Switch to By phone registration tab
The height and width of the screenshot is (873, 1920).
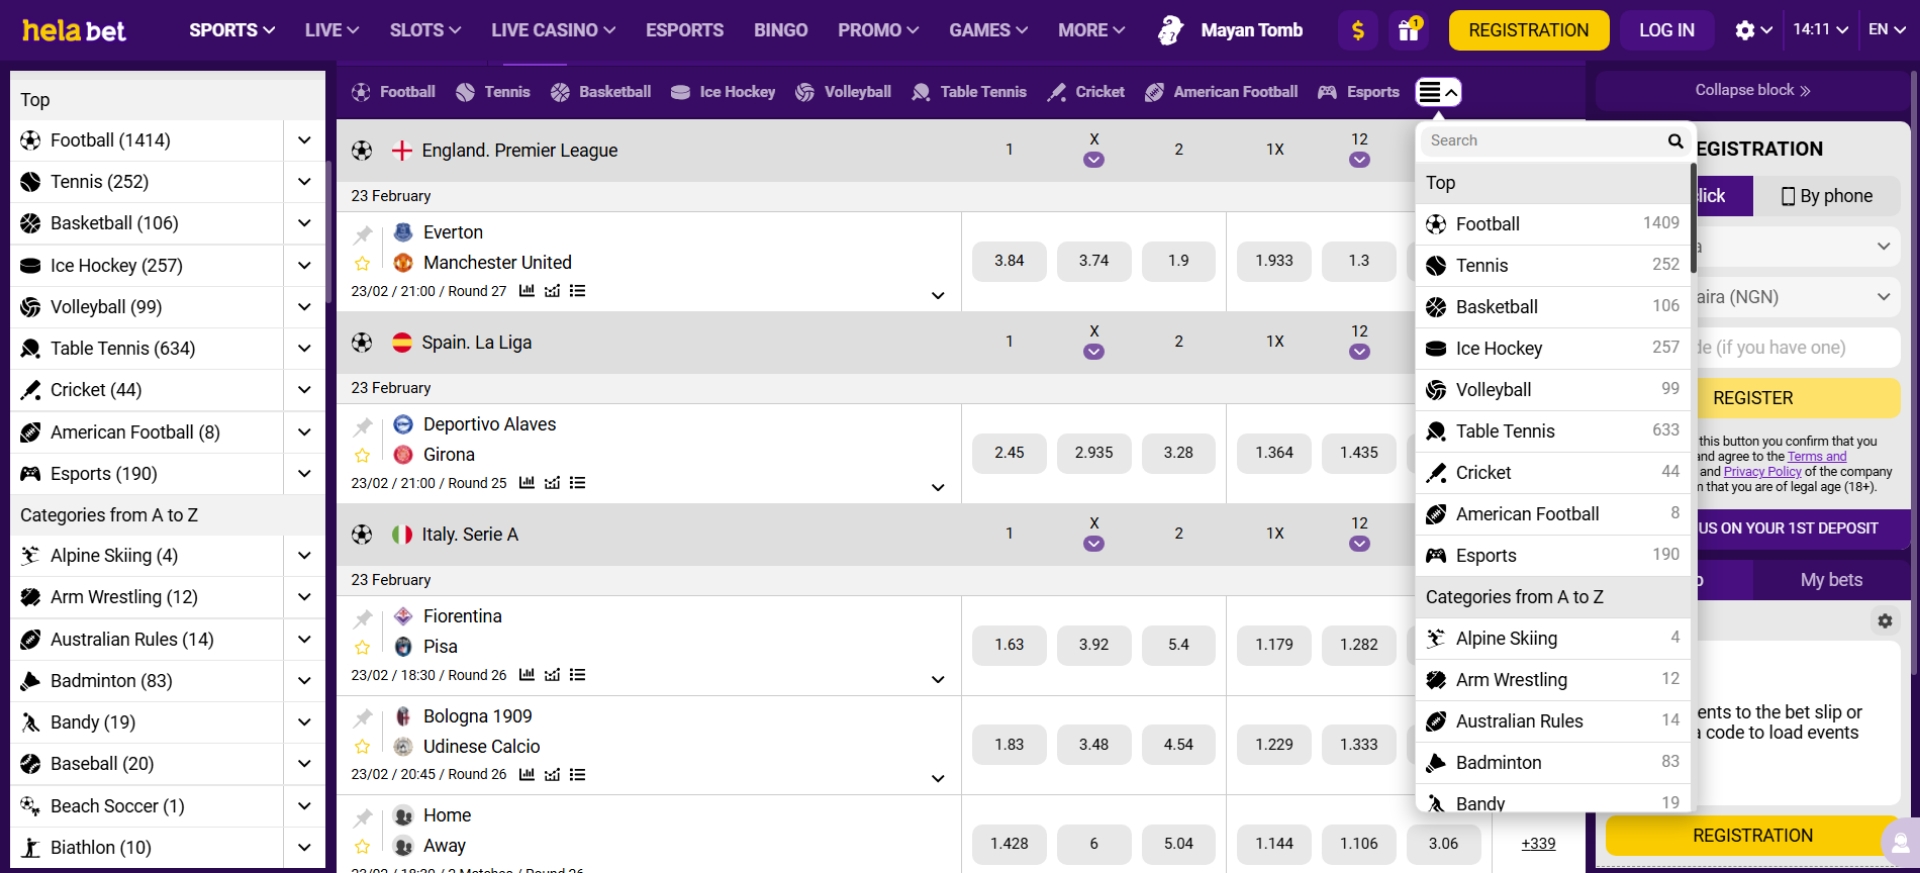click(1827, 196)
